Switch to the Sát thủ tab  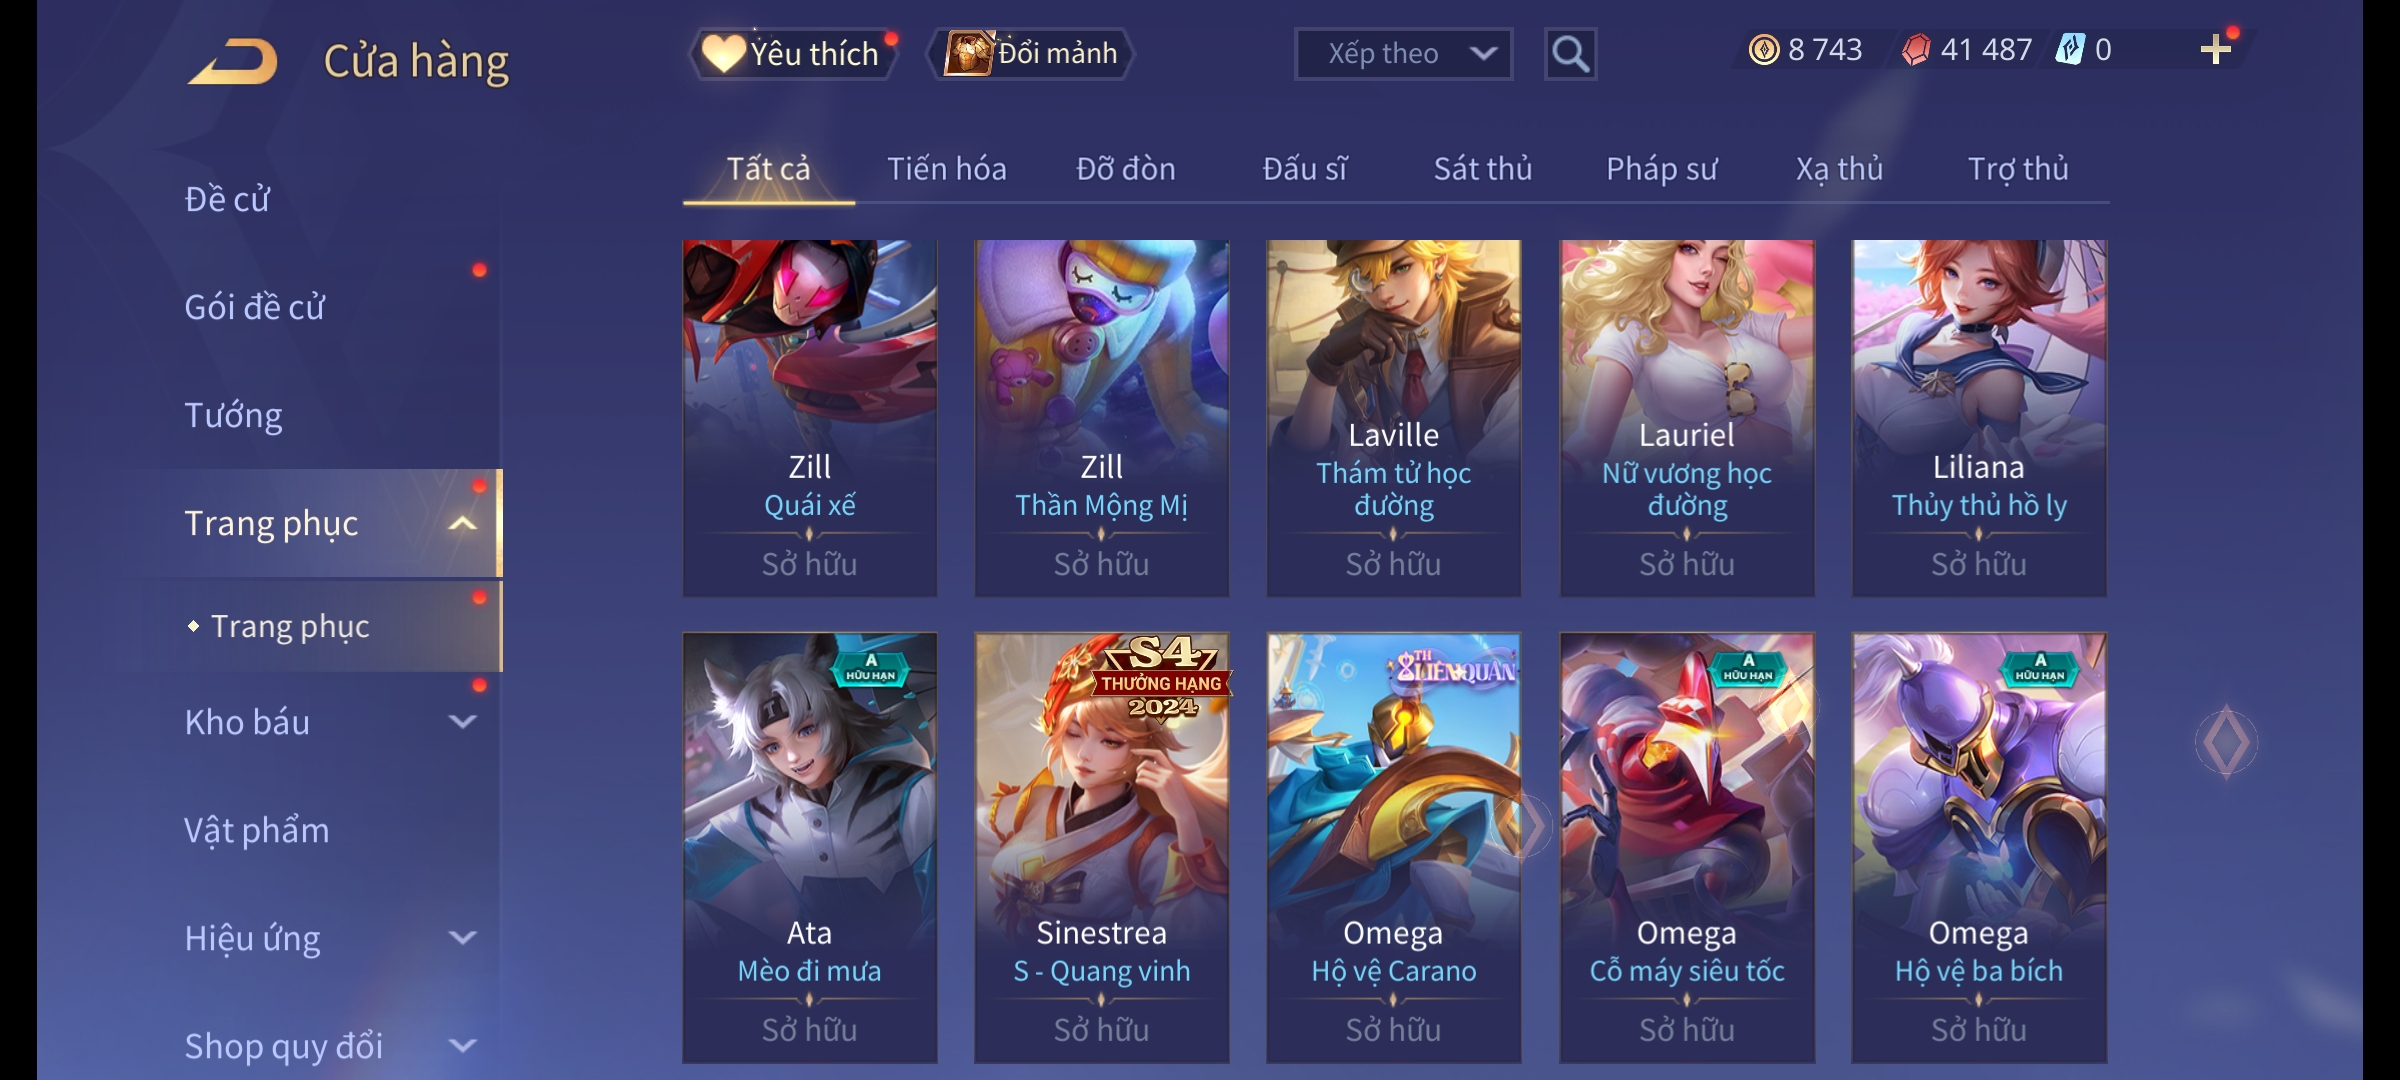tap(1483, 169)
